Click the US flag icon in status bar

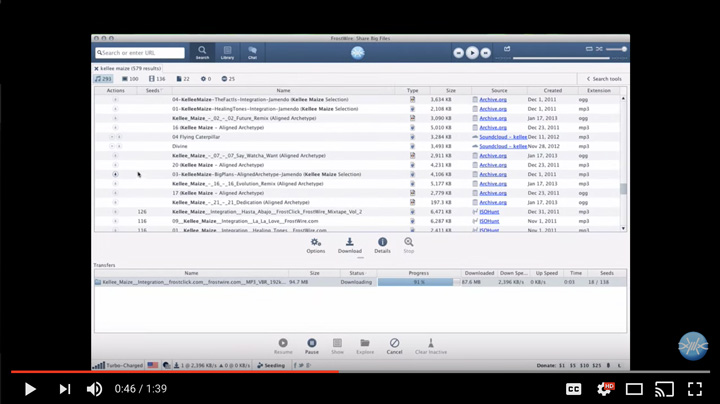tap(153, 365)
